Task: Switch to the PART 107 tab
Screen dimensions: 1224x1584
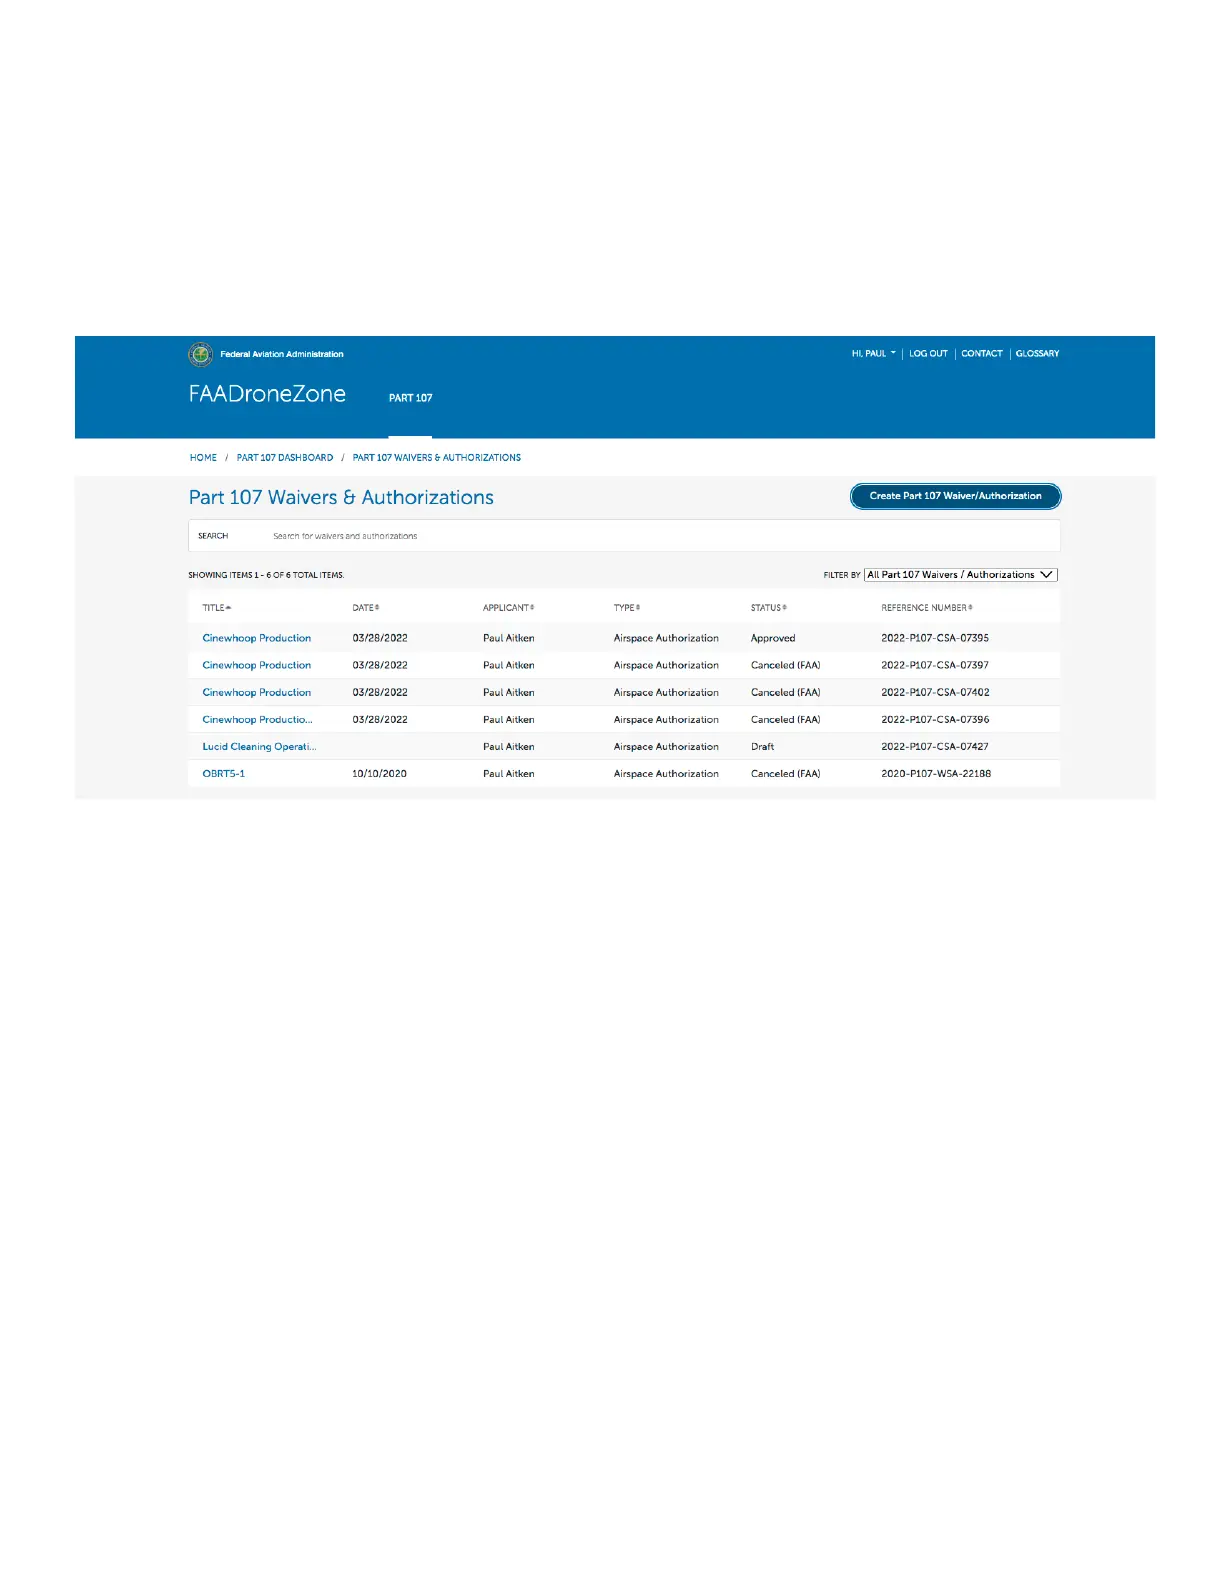Action: [x=410, y=398]
